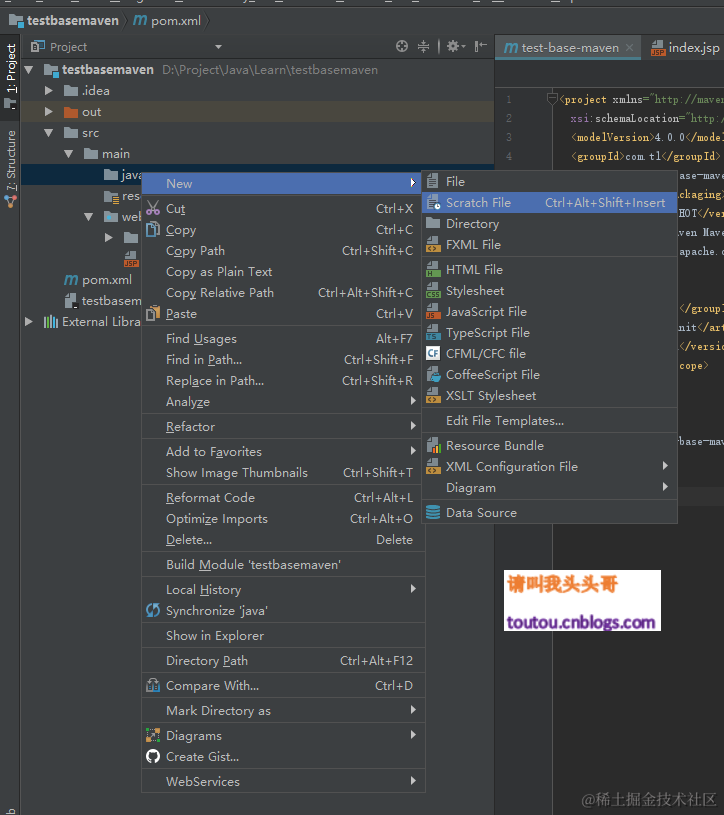Click pom.xml in the breadcrumb bar
Image resolution: width=724 pixels, height=815 pixels.
167,20
